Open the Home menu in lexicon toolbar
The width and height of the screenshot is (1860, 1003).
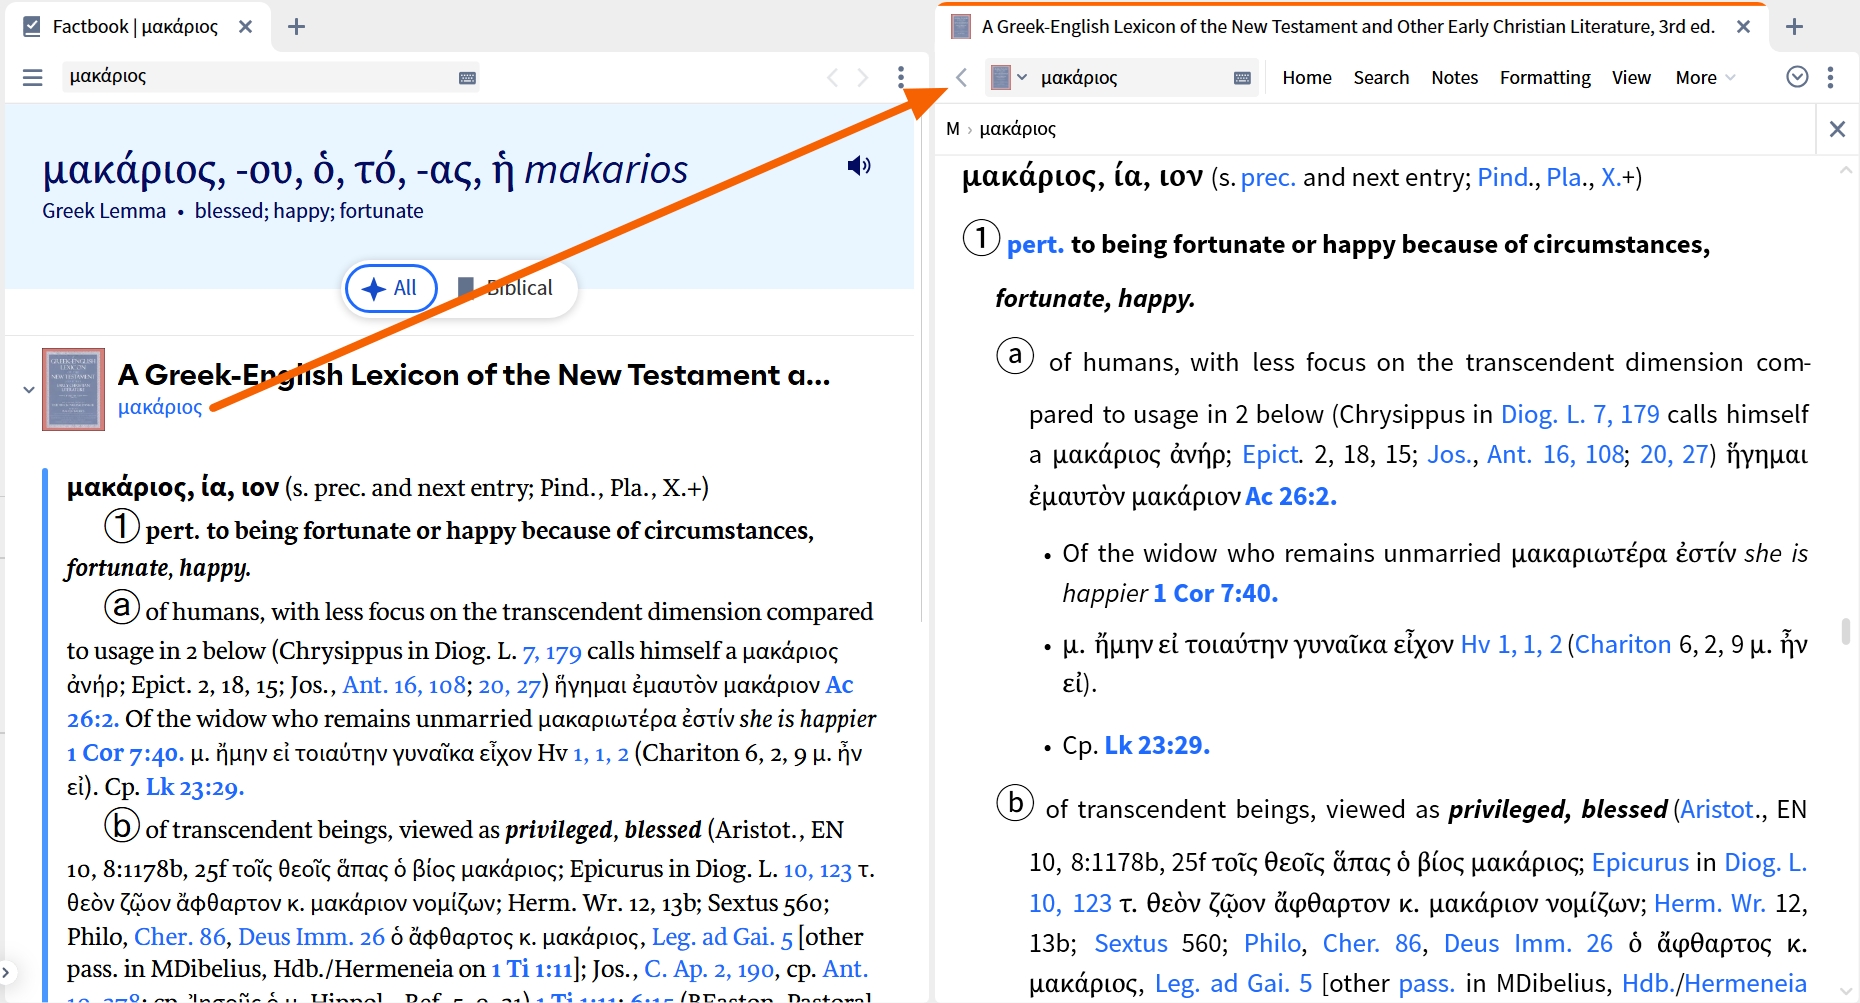point(1307,77)
